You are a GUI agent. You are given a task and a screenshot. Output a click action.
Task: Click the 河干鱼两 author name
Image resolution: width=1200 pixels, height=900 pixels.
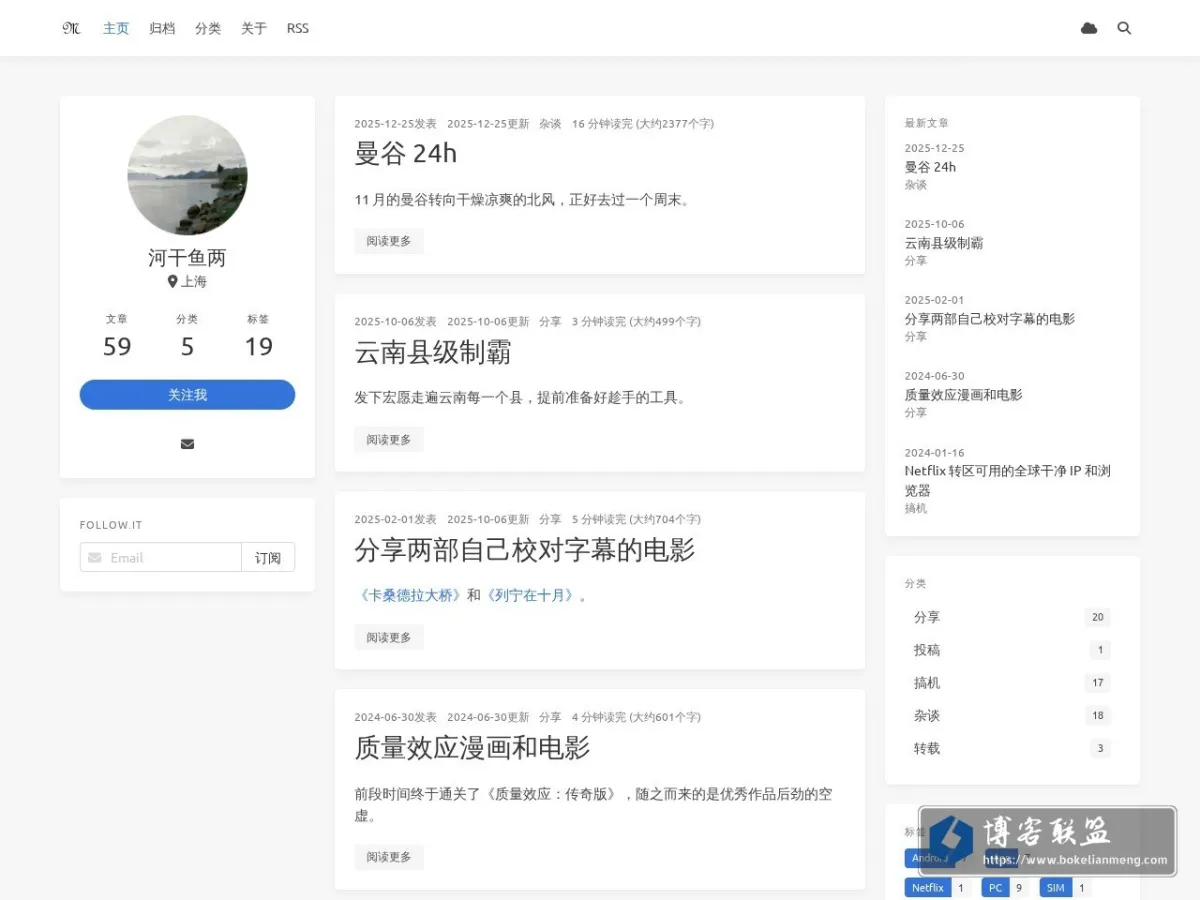(187, 258)
